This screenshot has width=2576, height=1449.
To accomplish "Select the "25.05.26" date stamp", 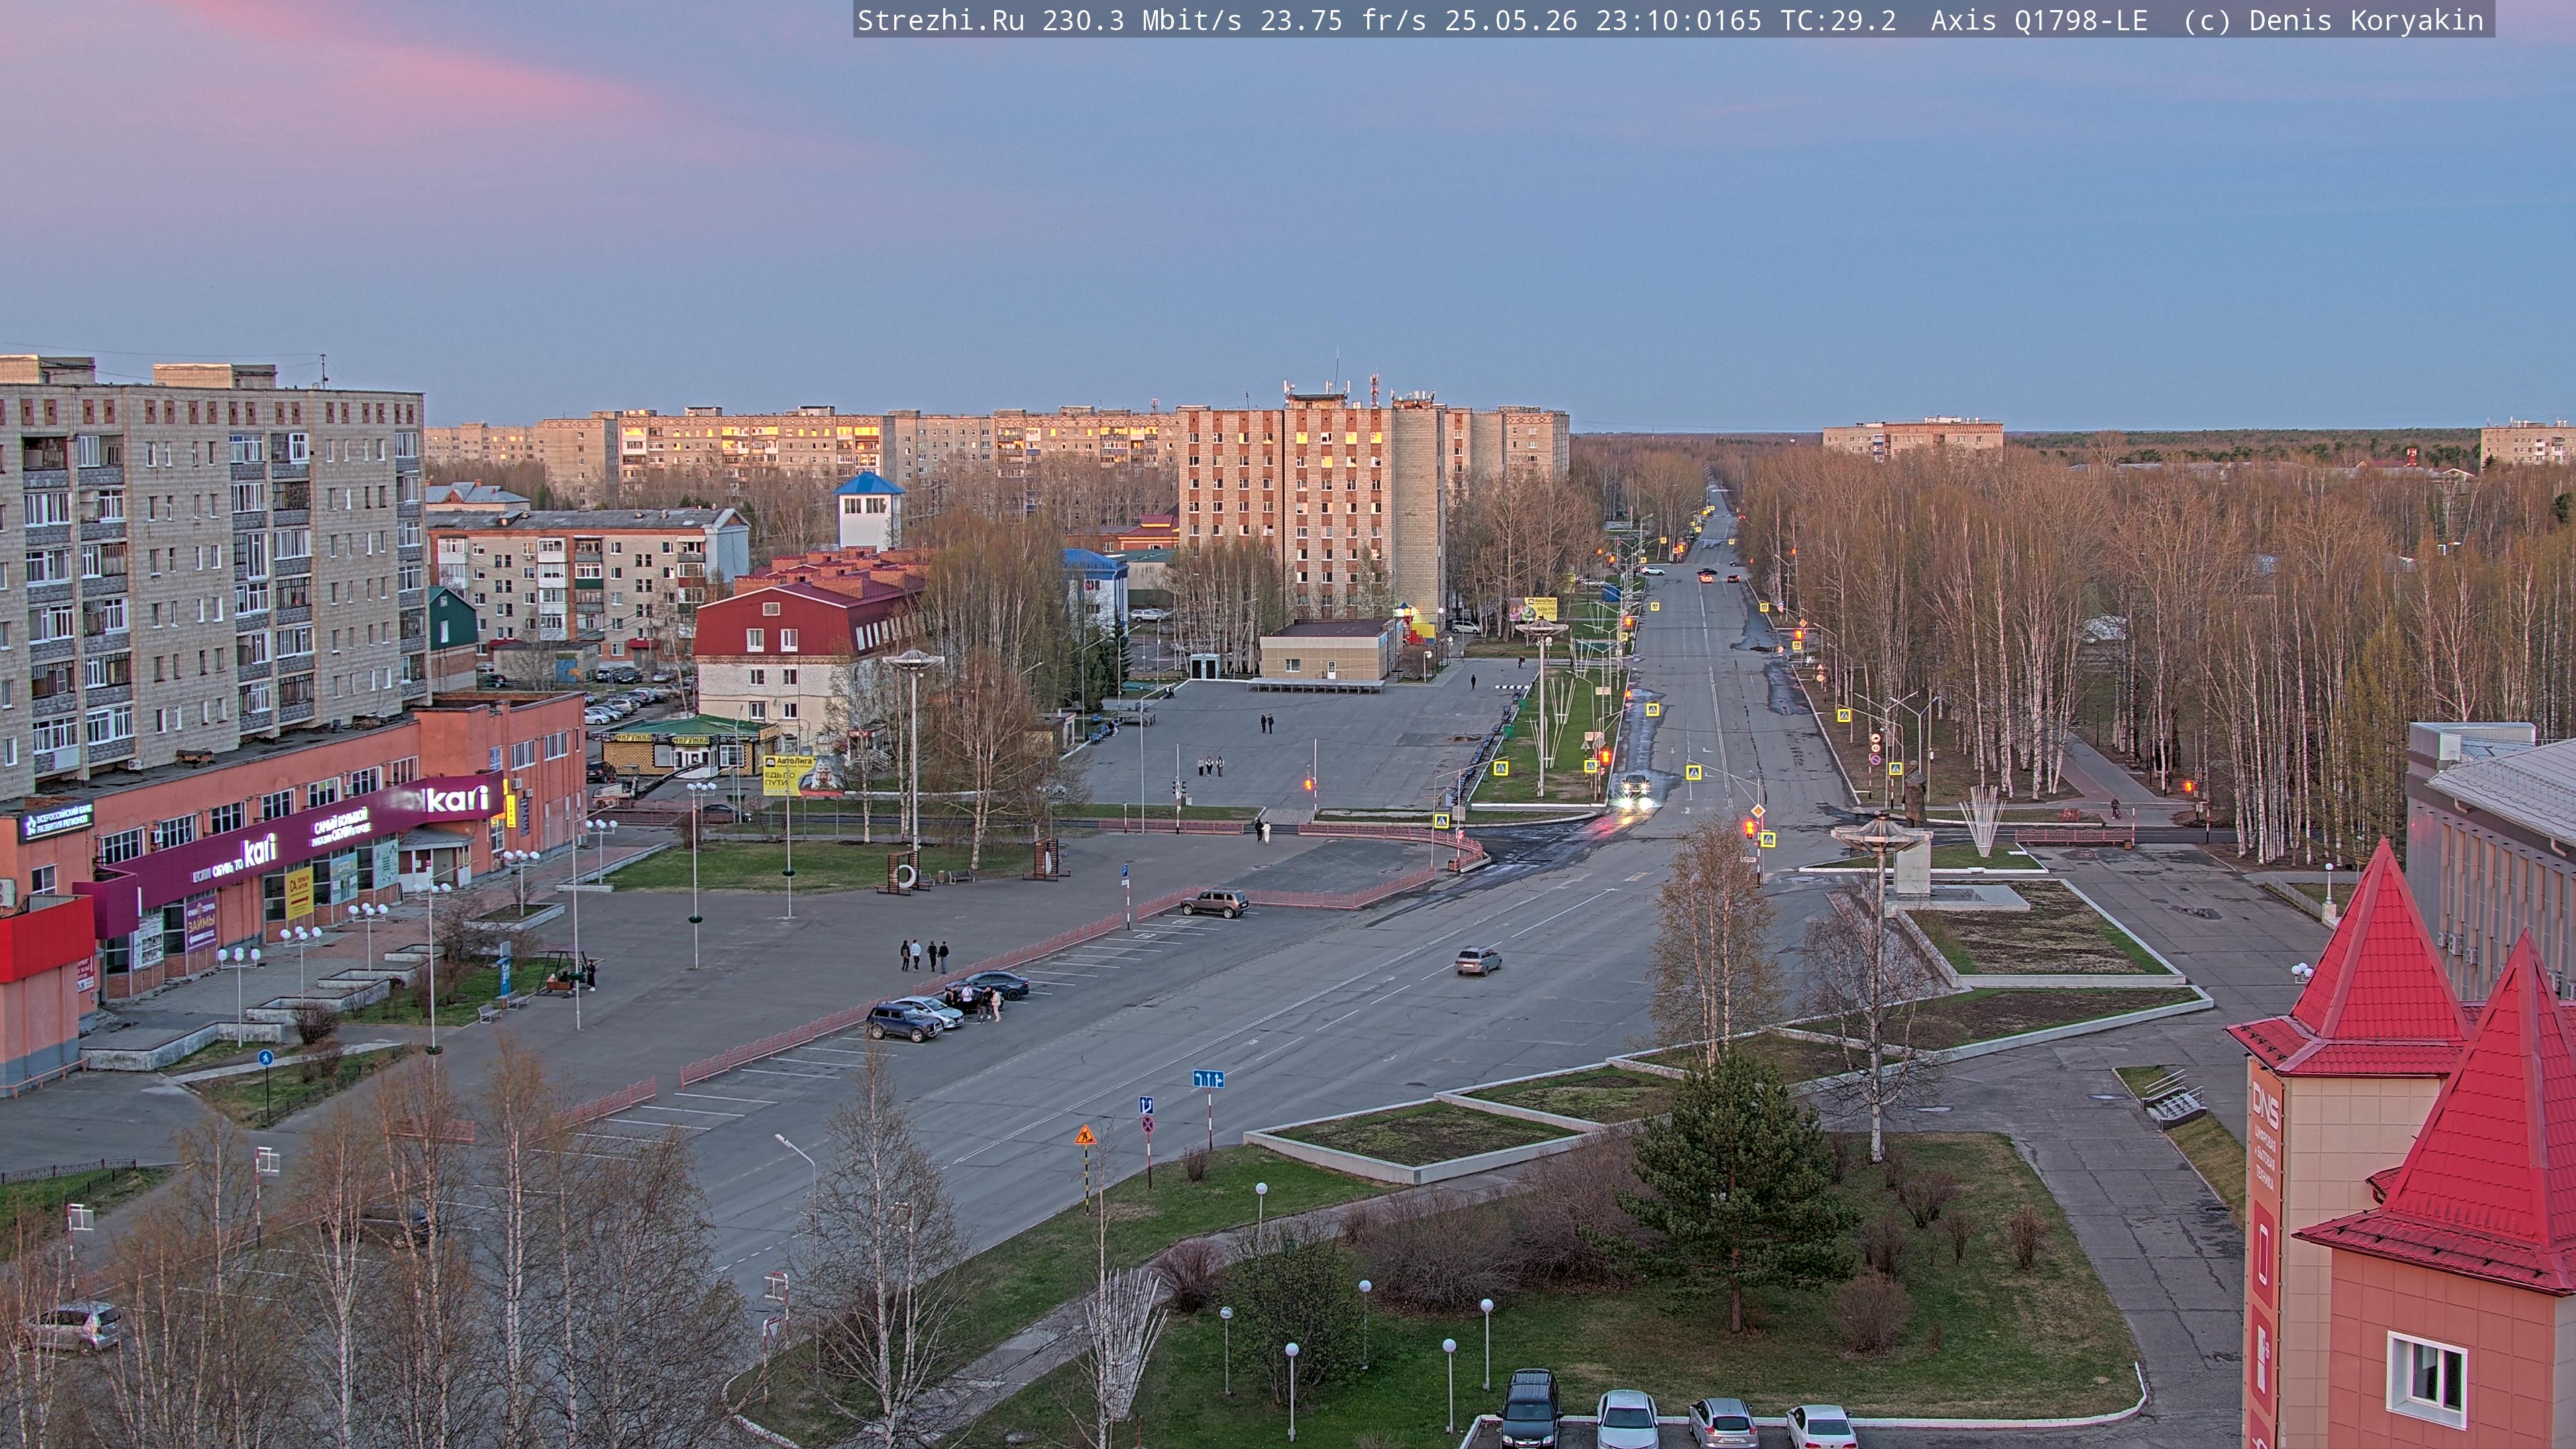I will 1511,20.
